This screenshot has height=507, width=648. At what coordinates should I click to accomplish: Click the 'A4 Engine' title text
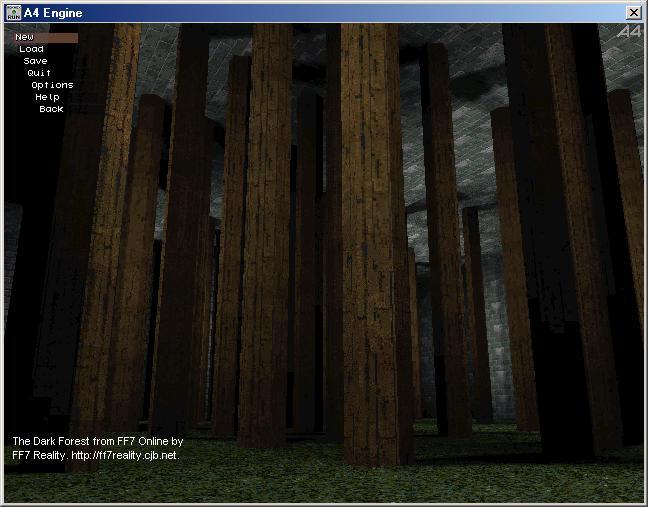pos(60,13)
